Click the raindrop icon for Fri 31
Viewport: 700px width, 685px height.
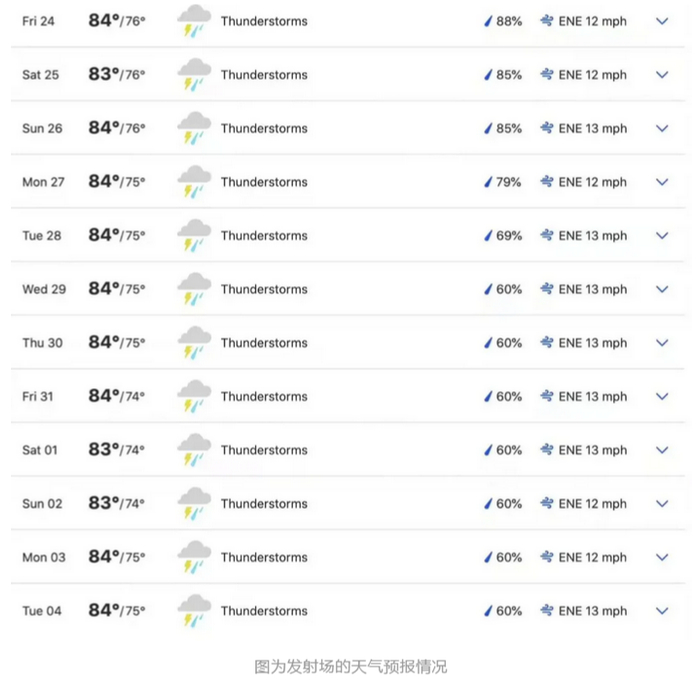coord(488,397)
